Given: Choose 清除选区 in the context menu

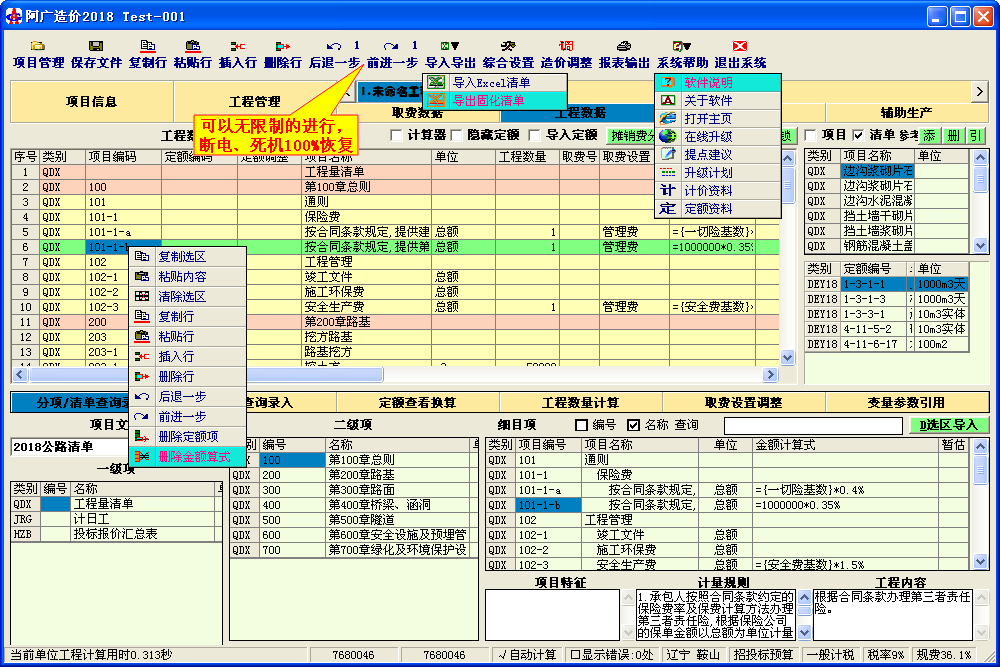Looking at the screenshot, I should tap(188, 297).
